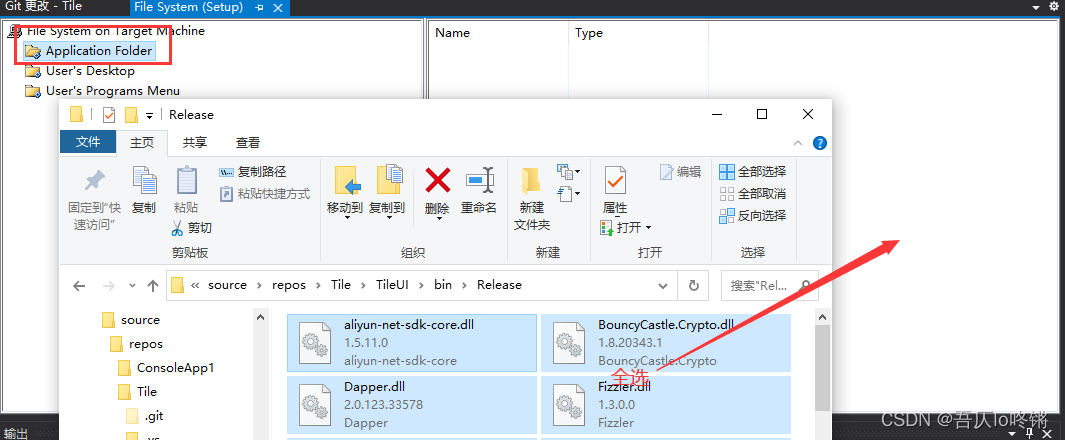Select the aliyun-net-sdk-core.dll file
The width and height of the screenshot is (1065, 440).
click(412, 343)
